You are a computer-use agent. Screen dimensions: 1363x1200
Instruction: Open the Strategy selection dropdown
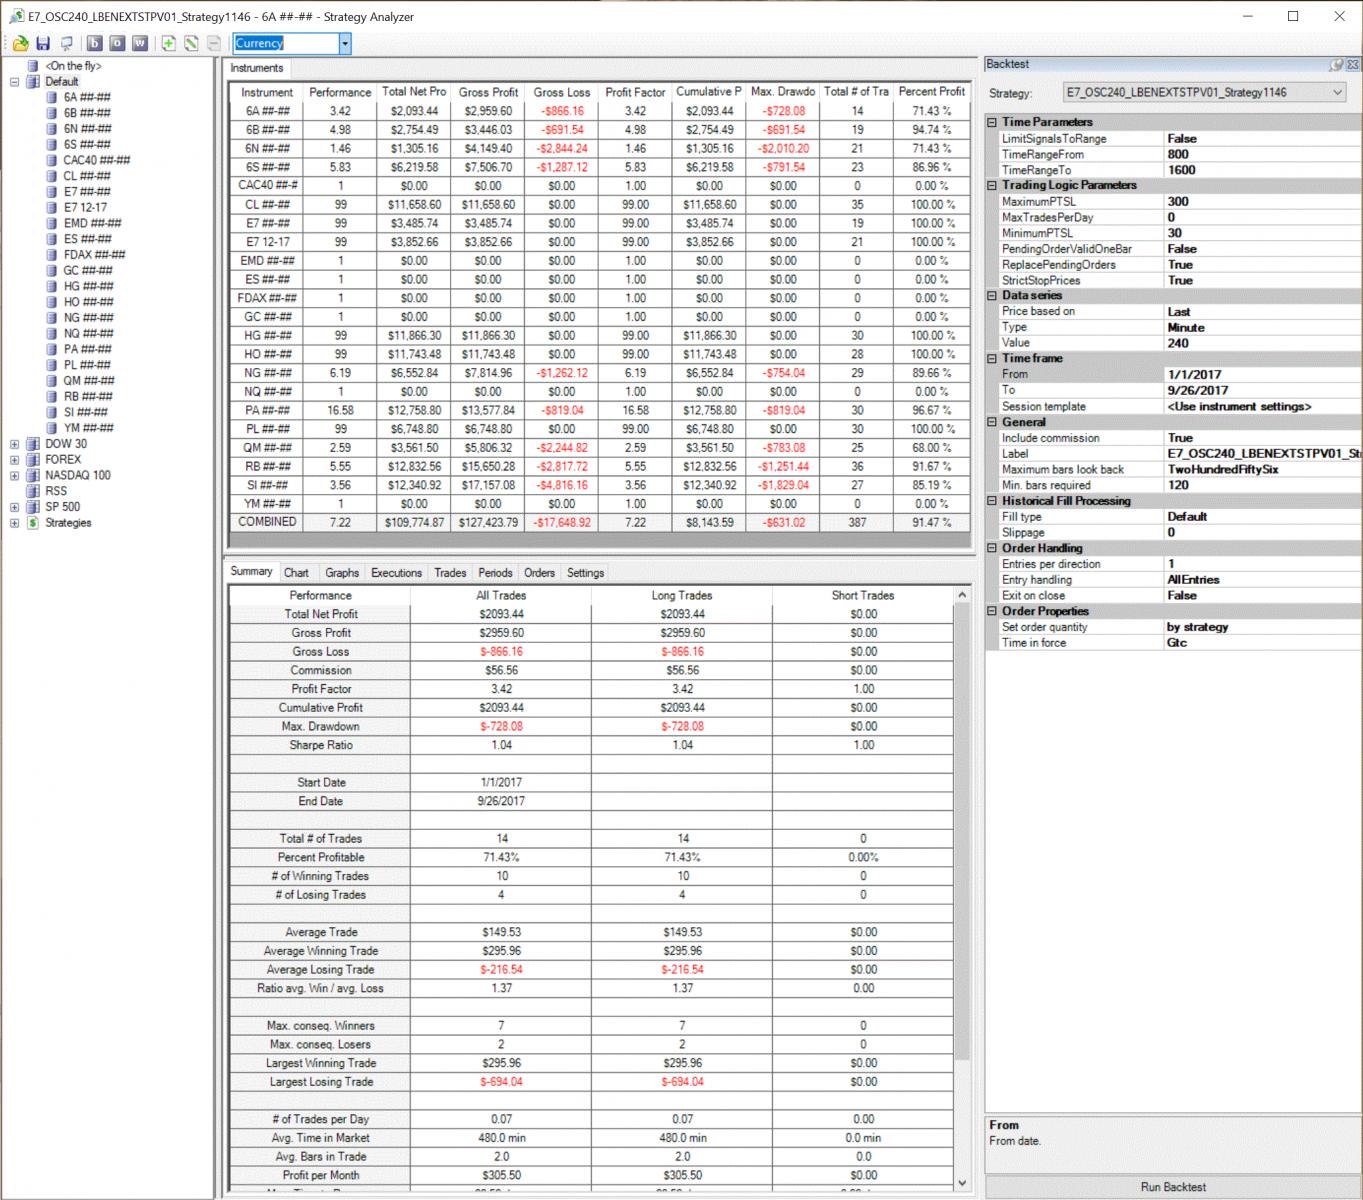click(1337, 92)
